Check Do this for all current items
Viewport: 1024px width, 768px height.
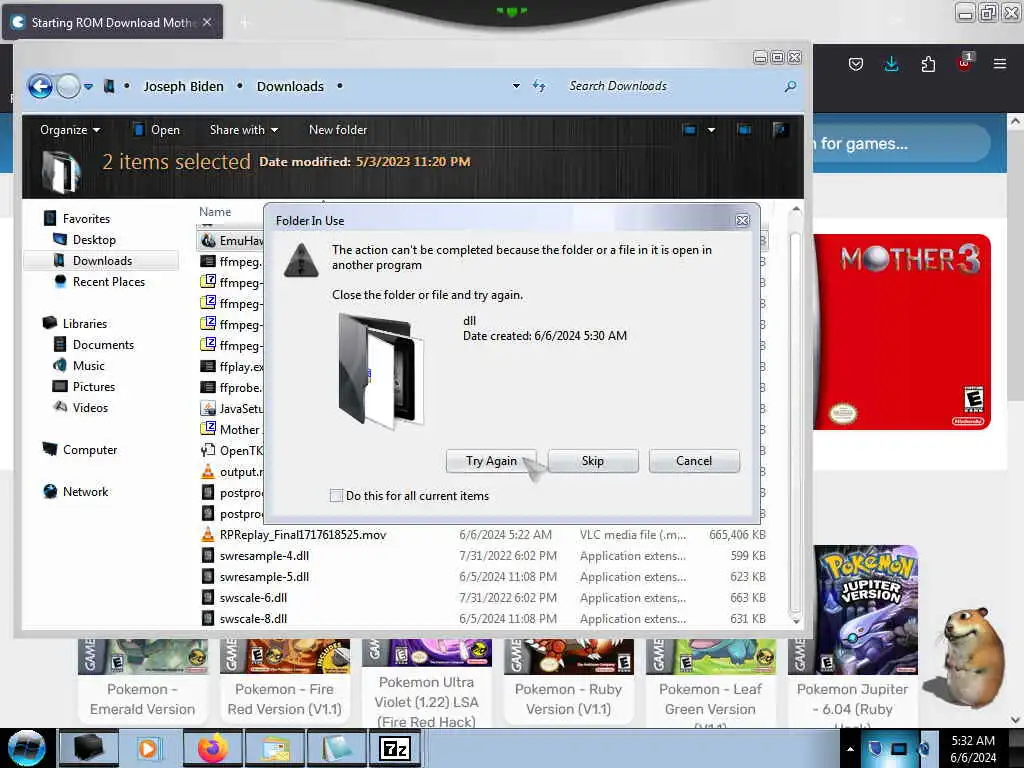pyautogui.click(x=336, y=496)
